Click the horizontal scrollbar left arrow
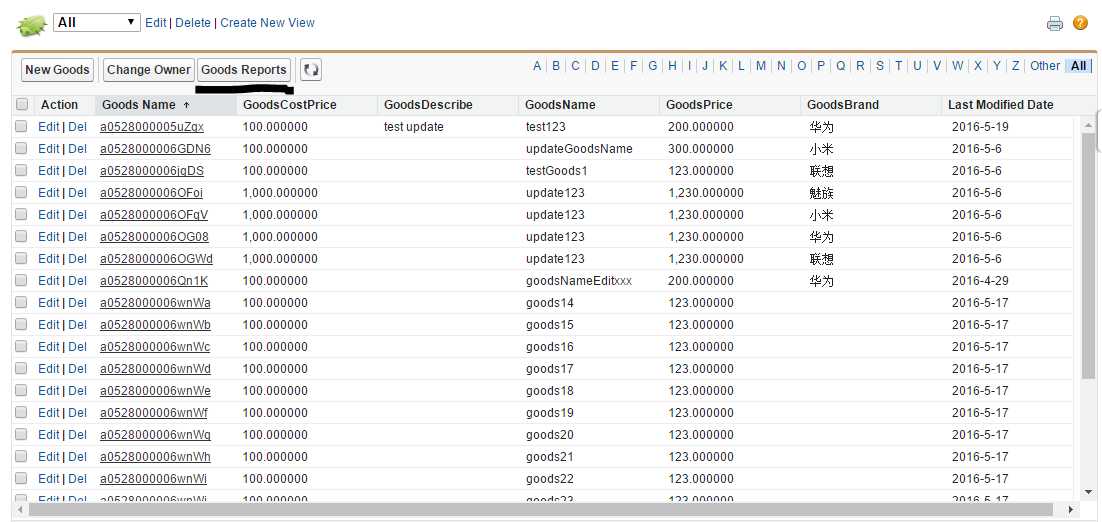Viewport: 1102px width, 522px height. (x=19, y=509)
